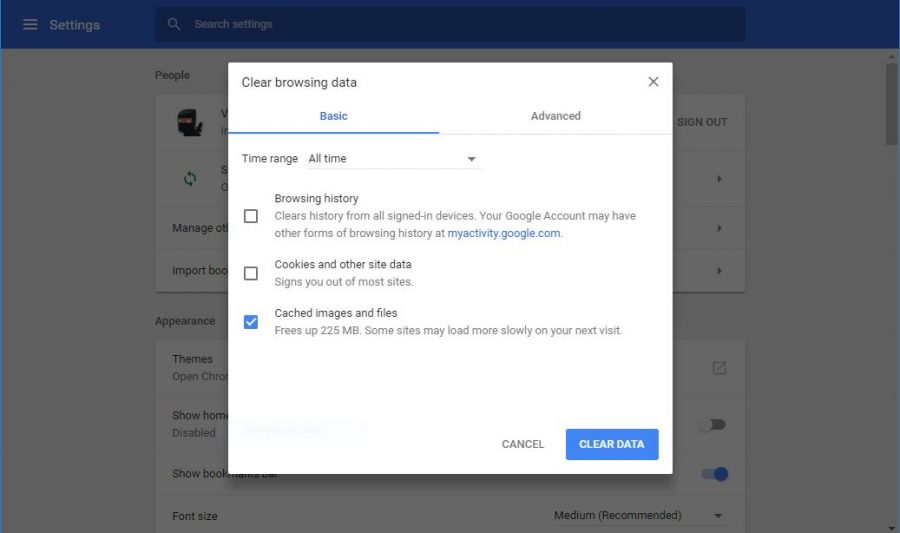Viewport: 900px width, 533px height.
Task: Open the myactivity.google.com link
Action: coord(503,233)
